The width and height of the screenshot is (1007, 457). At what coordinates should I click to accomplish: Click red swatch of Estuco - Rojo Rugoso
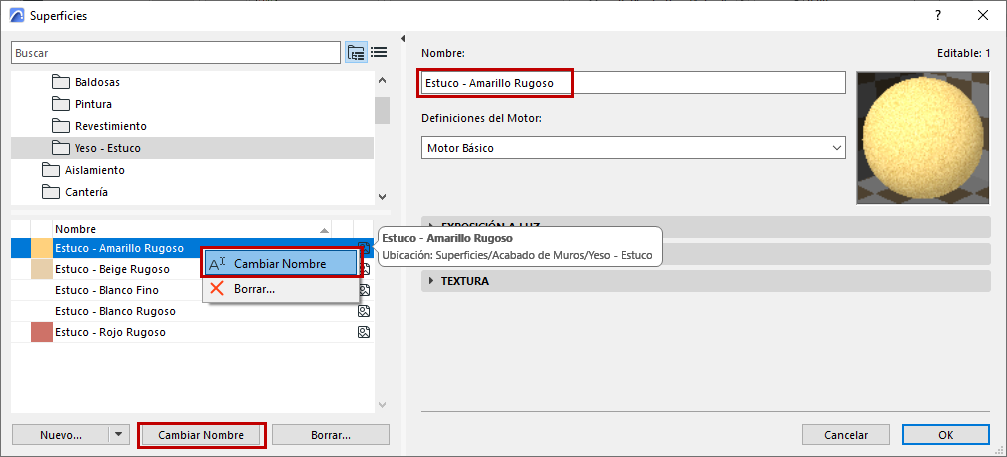42,332
